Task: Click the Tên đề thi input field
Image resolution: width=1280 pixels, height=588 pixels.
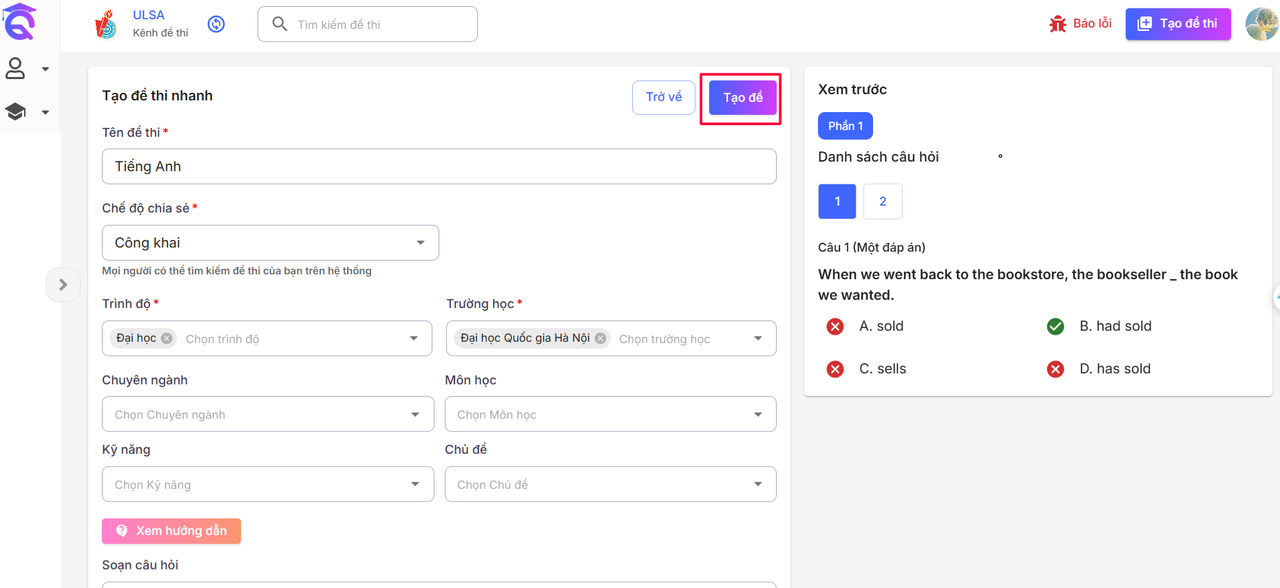Action: pyautogui.click(x=439, y=166)
